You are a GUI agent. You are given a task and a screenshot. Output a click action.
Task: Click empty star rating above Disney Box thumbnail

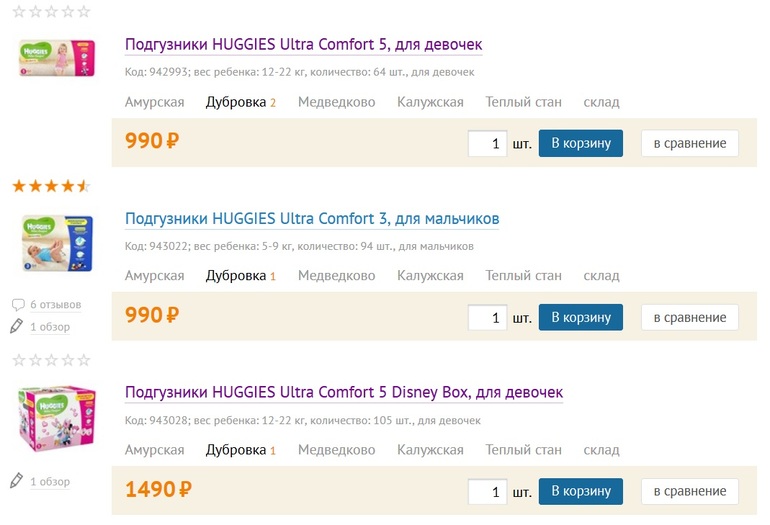click(51, 360)
